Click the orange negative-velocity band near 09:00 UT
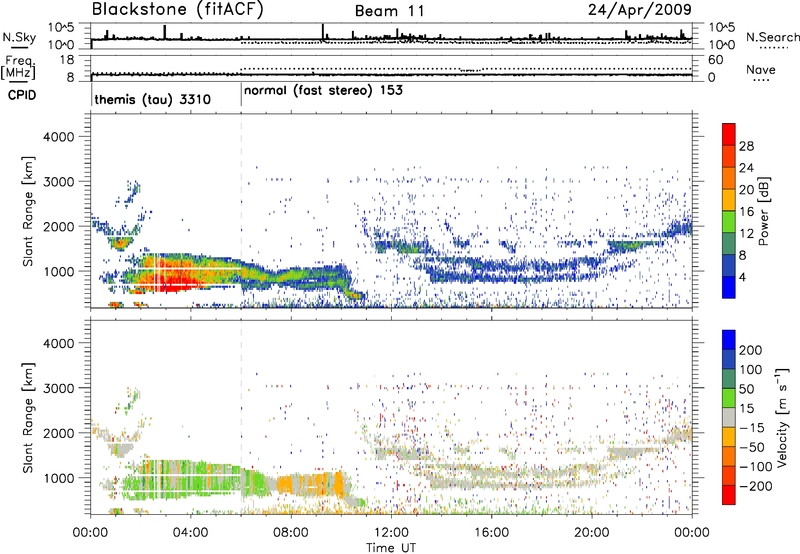 pos(310,484)
